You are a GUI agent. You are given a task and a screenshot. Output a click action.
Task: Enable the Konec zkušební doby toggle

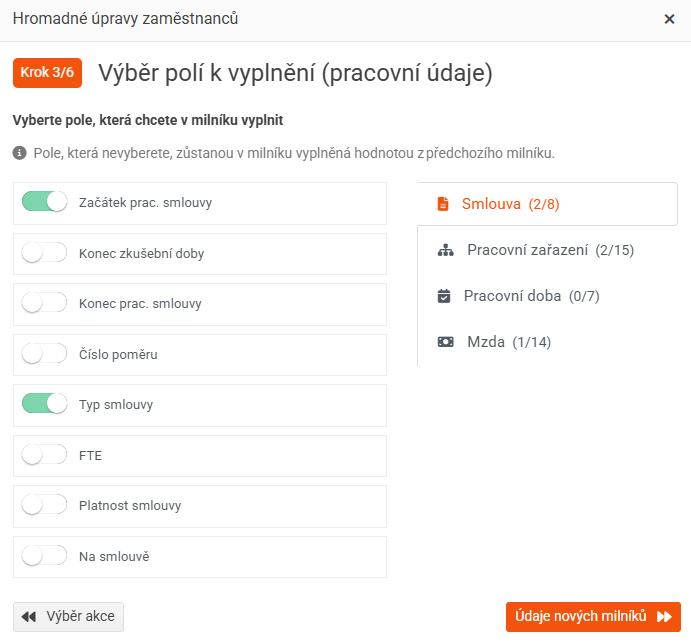[x=44, y=253]
